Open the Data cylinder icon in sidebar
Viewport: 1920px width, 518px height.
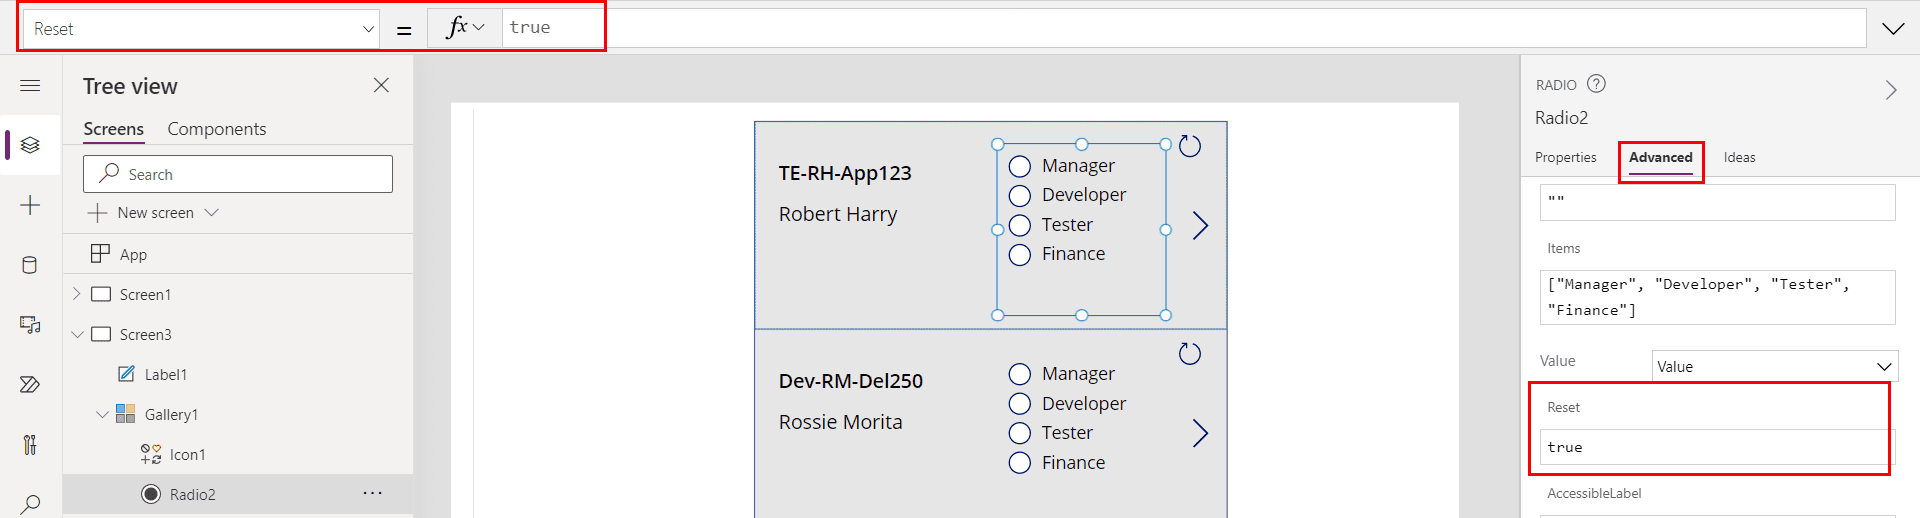(x=30, y=265)
